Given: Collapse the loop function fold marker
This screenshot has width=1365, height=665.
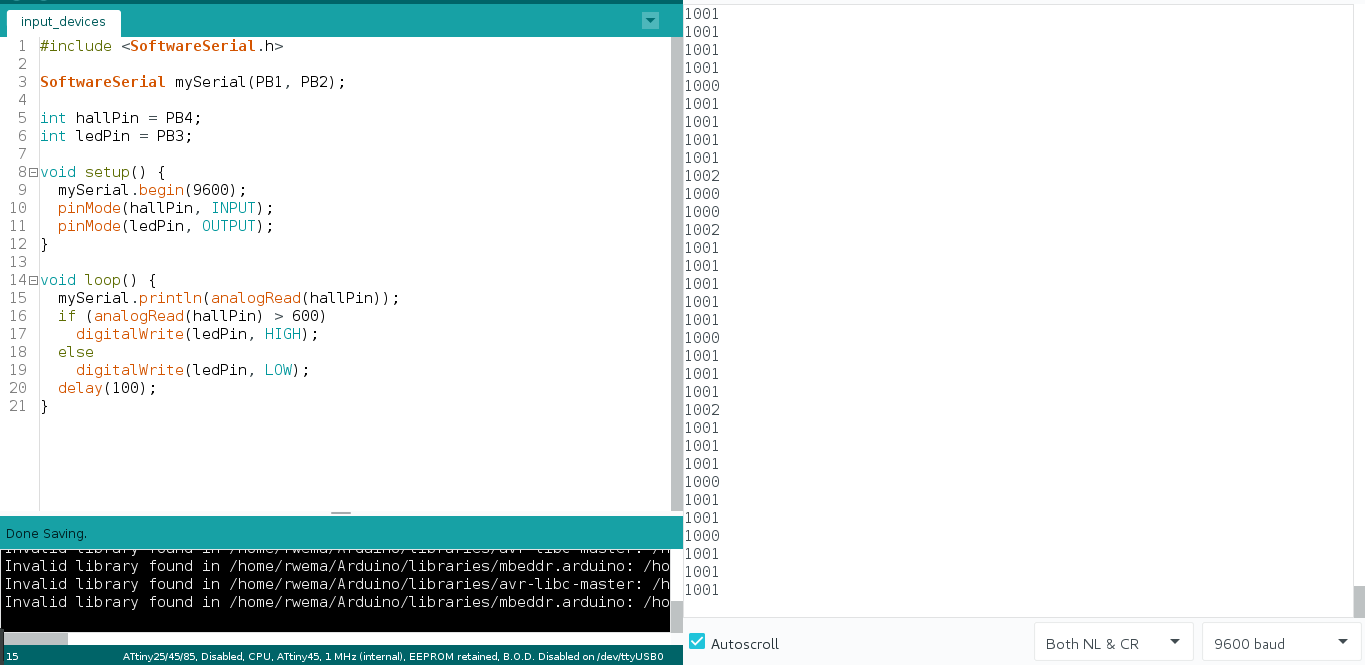Looking at the screenshot, I should (x=32, y=279).
